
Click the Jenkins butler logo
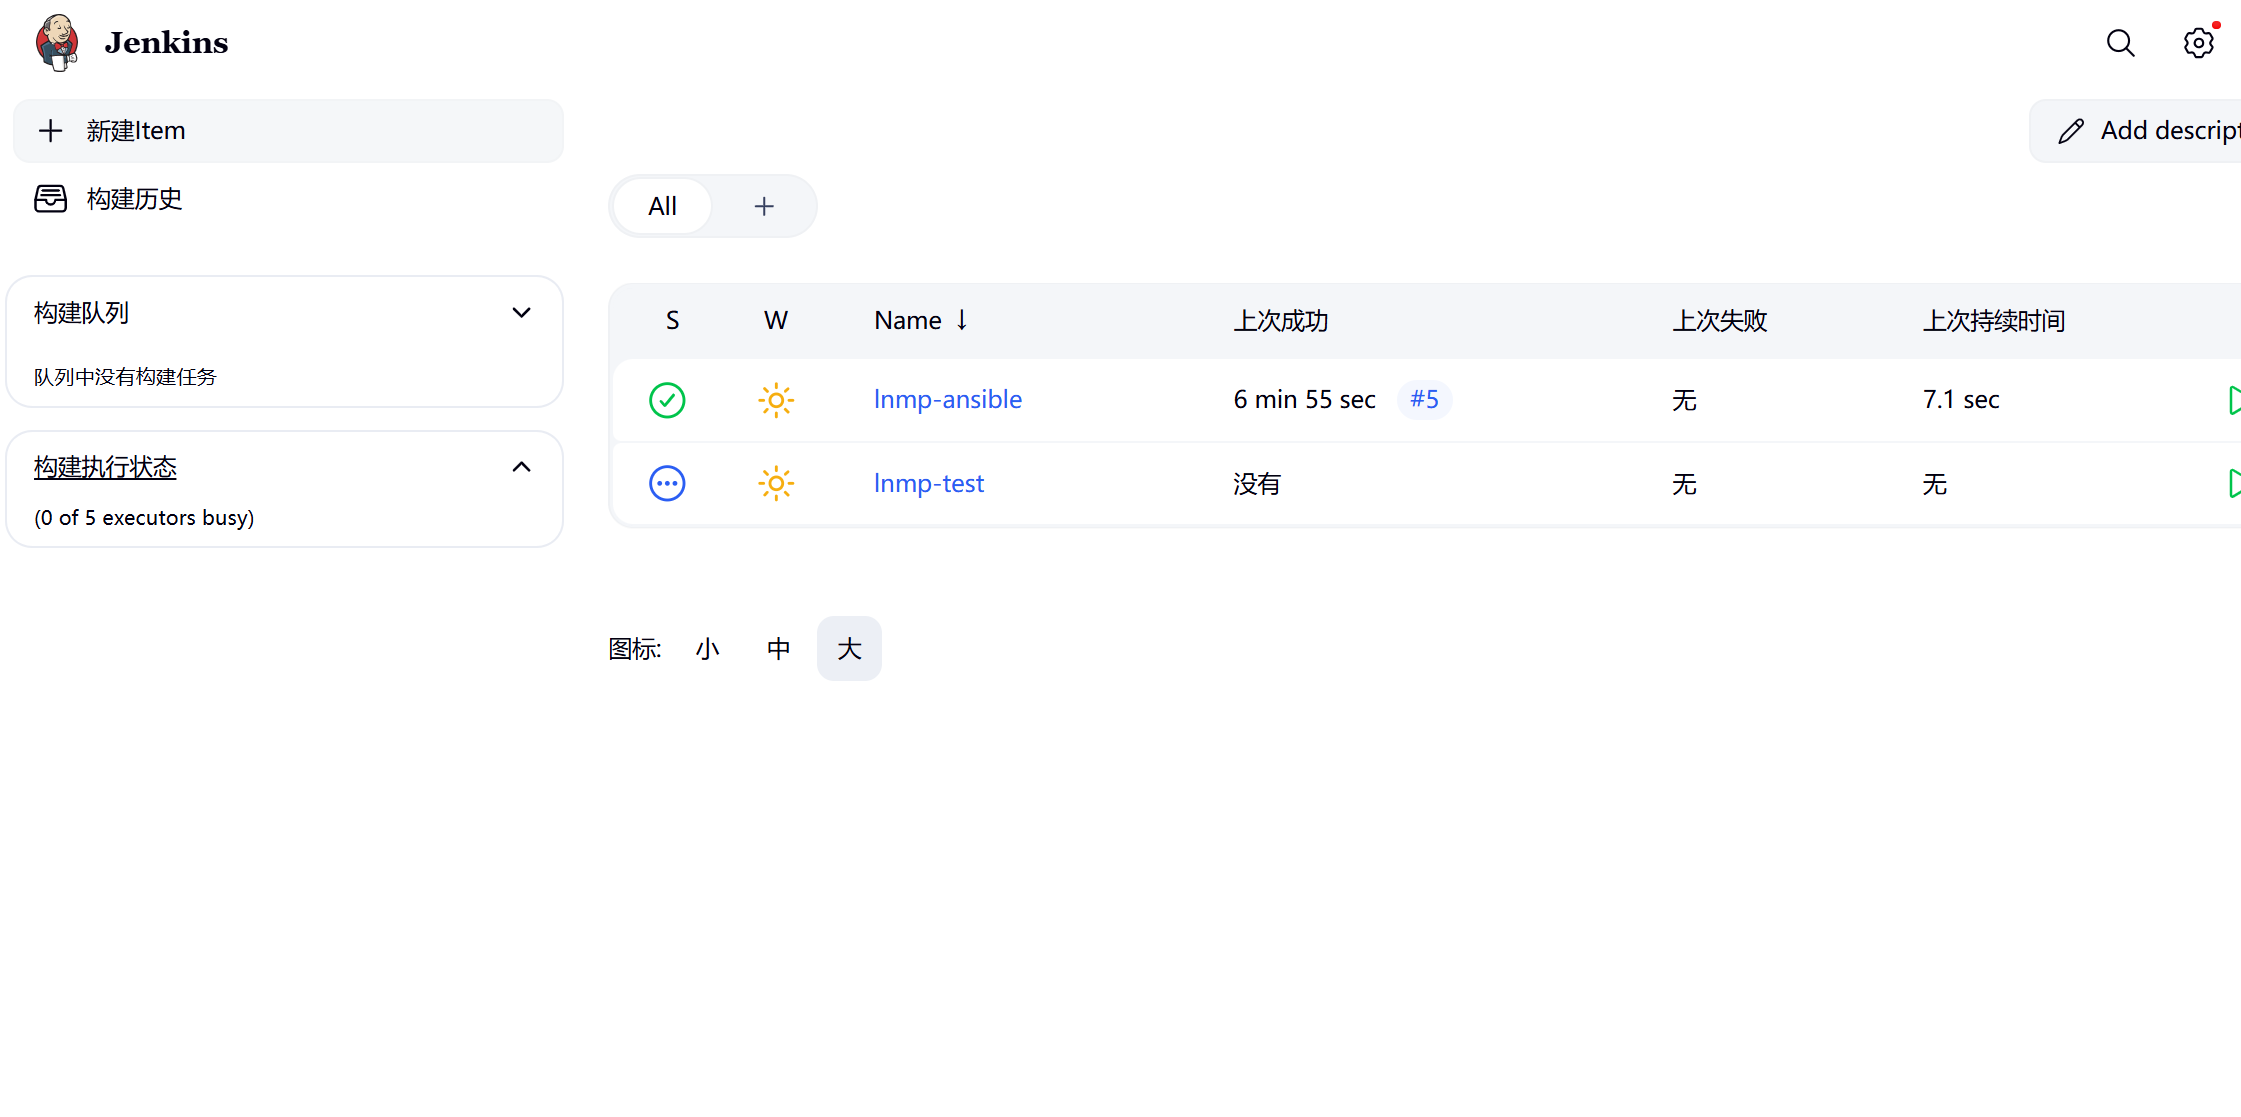pos(57,42)
